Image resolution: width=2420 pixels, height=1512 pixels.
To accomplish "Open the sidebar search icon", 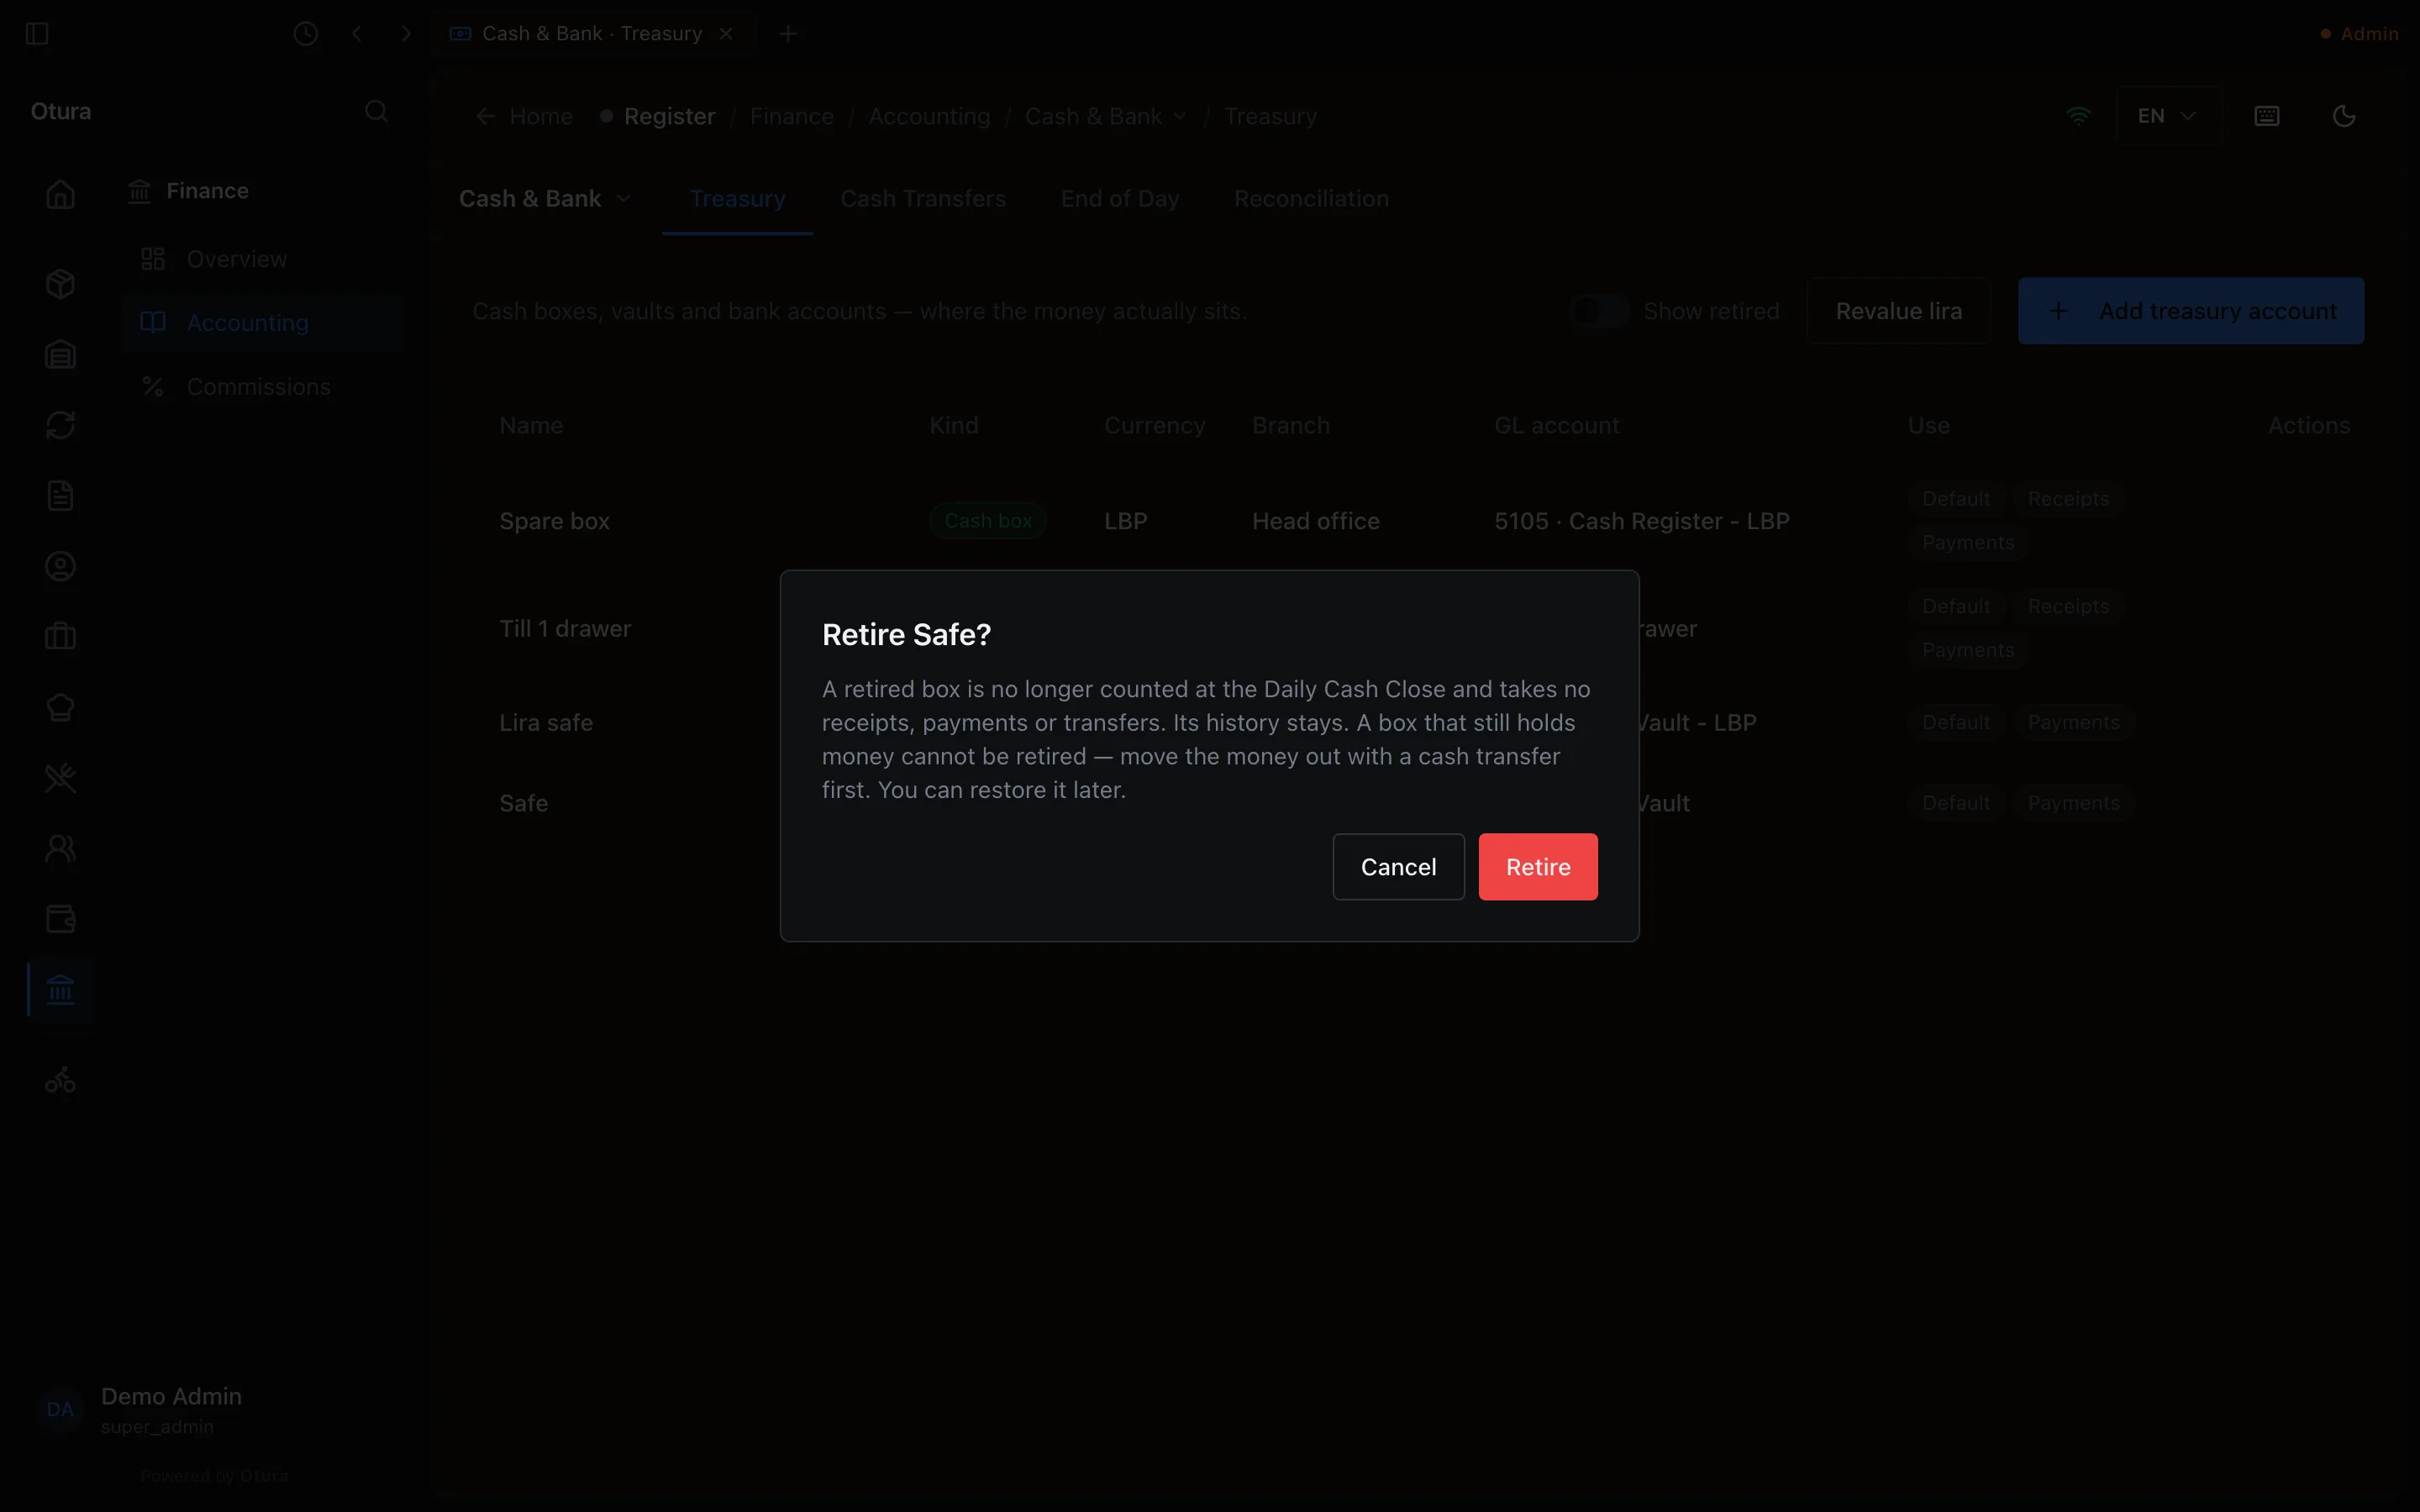I will pos(376,111).
